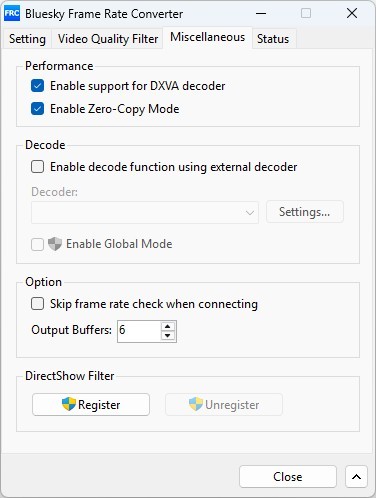376x498 pixels.
Task: Toggle the Enable Global Mode checkbox
Action: [x=37, y=244]
